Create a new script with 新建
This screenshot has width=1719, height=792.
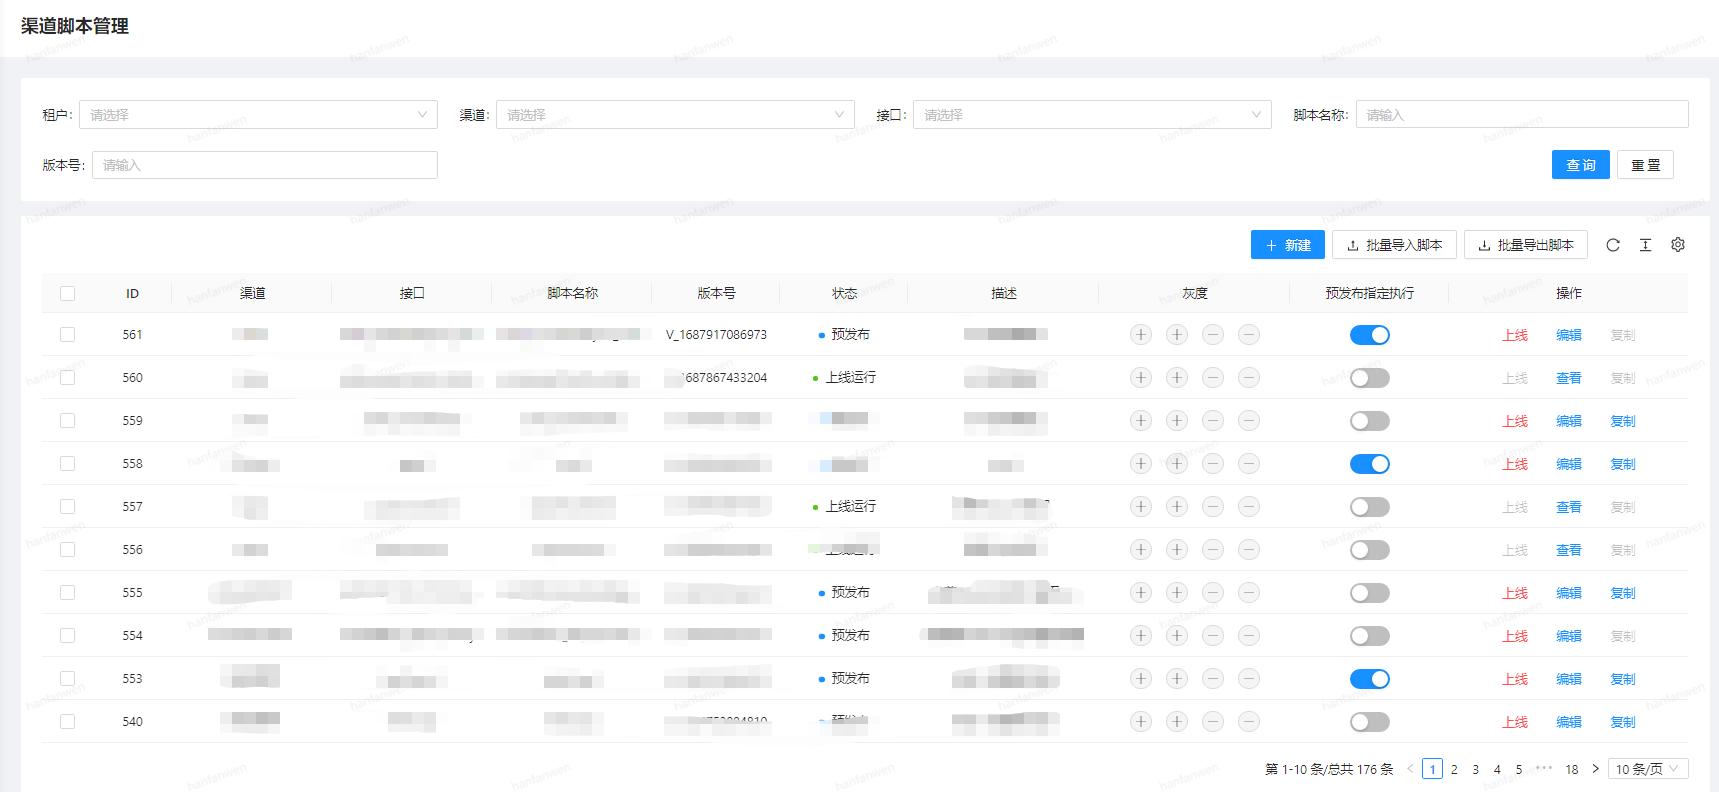tap(1288, 245)
